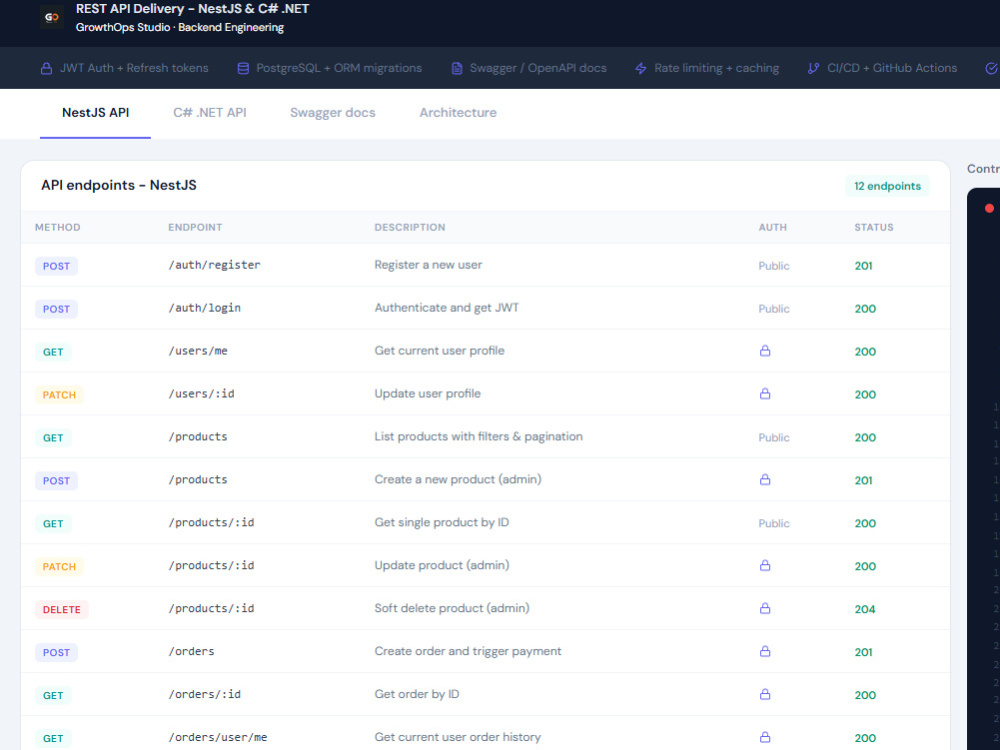
Task: Click the /orders/user/me endpoint text
Action: pyautogui.click(x=218, y=737)
